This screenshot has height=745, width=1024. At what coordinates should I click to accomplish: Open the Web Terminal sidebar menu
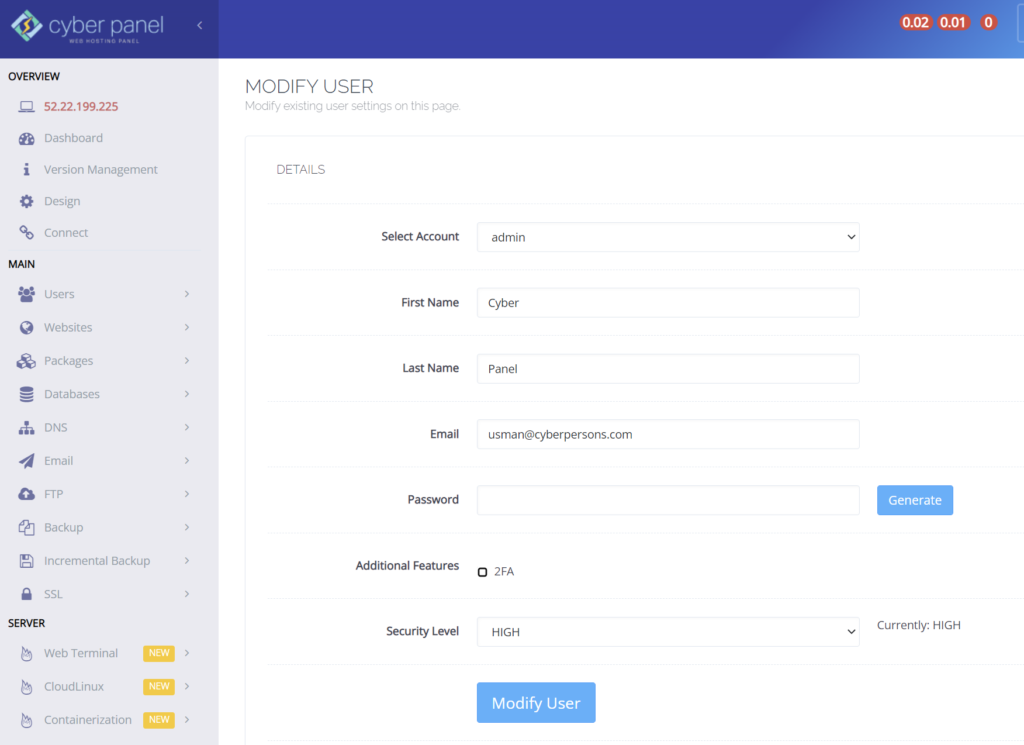pos(81,653)
